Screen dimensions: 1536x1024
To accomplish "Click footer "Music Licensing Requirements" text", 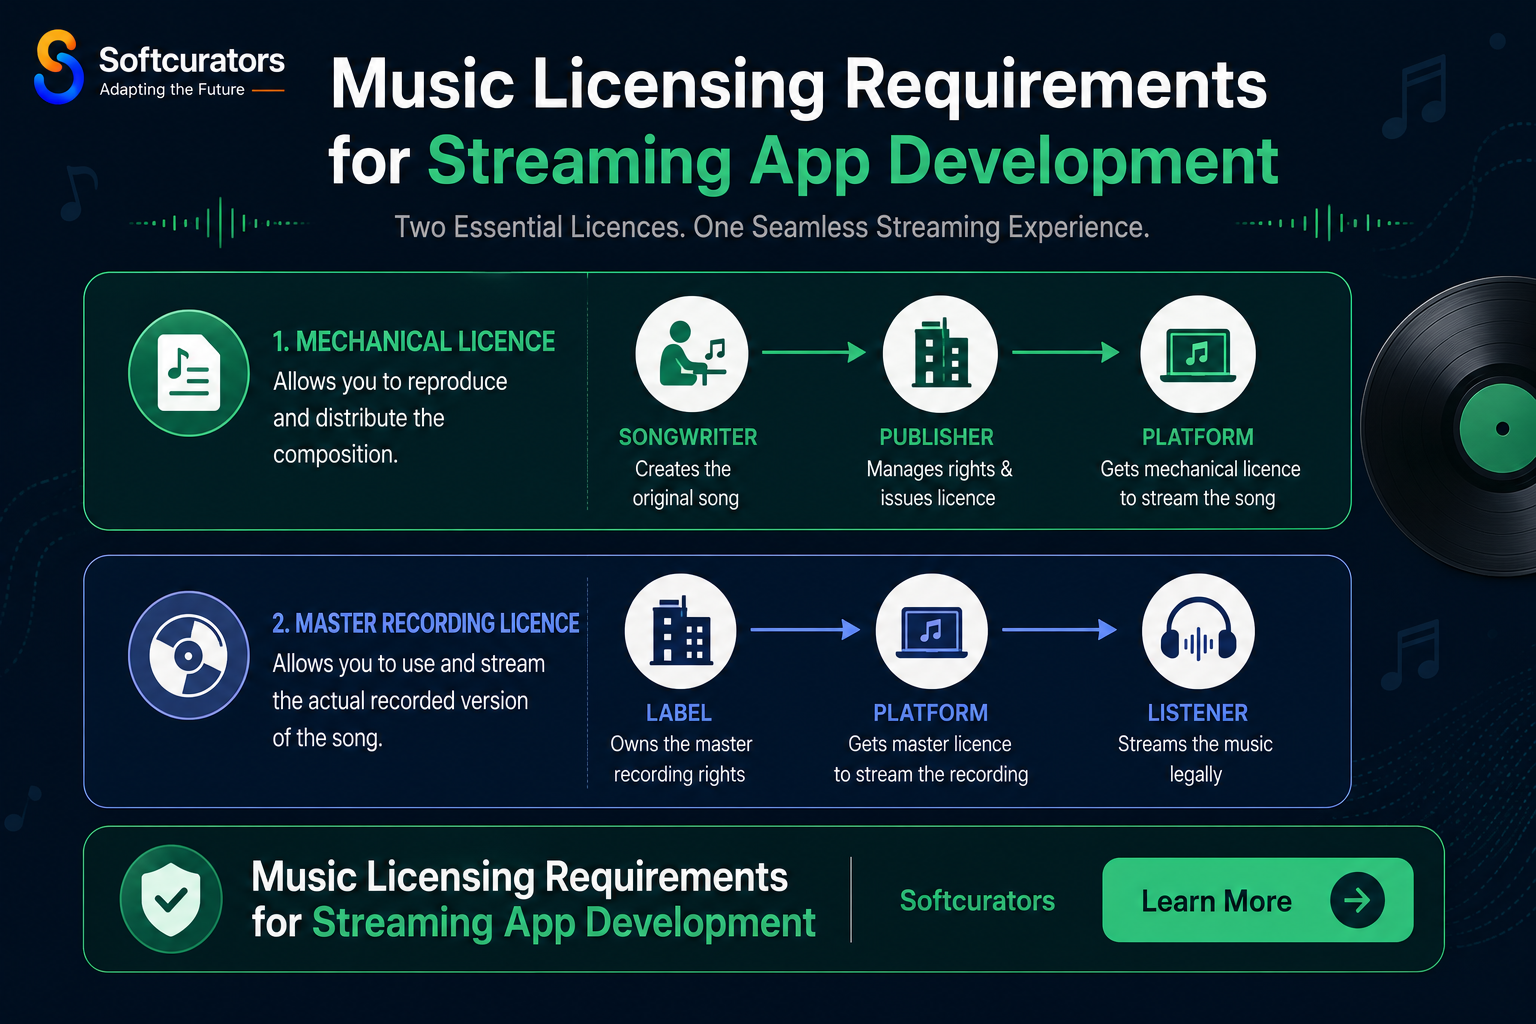I will pos(520,877).
